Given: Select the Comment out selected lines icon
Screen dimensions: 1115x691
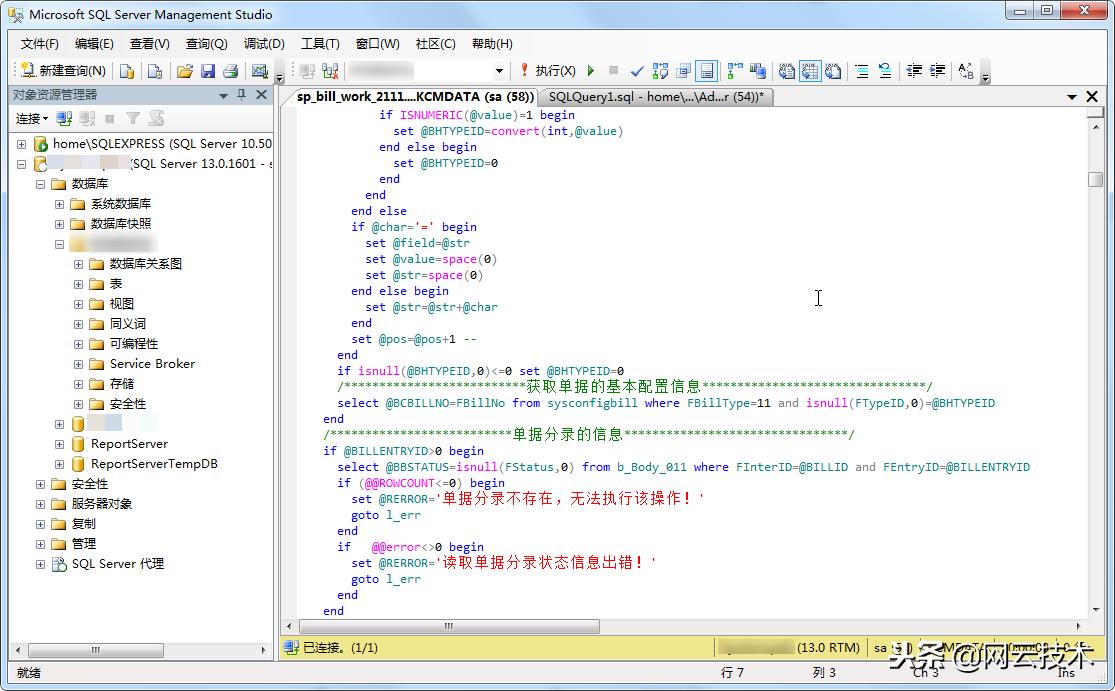Looking at the screenshot, I should coord(860,71).
